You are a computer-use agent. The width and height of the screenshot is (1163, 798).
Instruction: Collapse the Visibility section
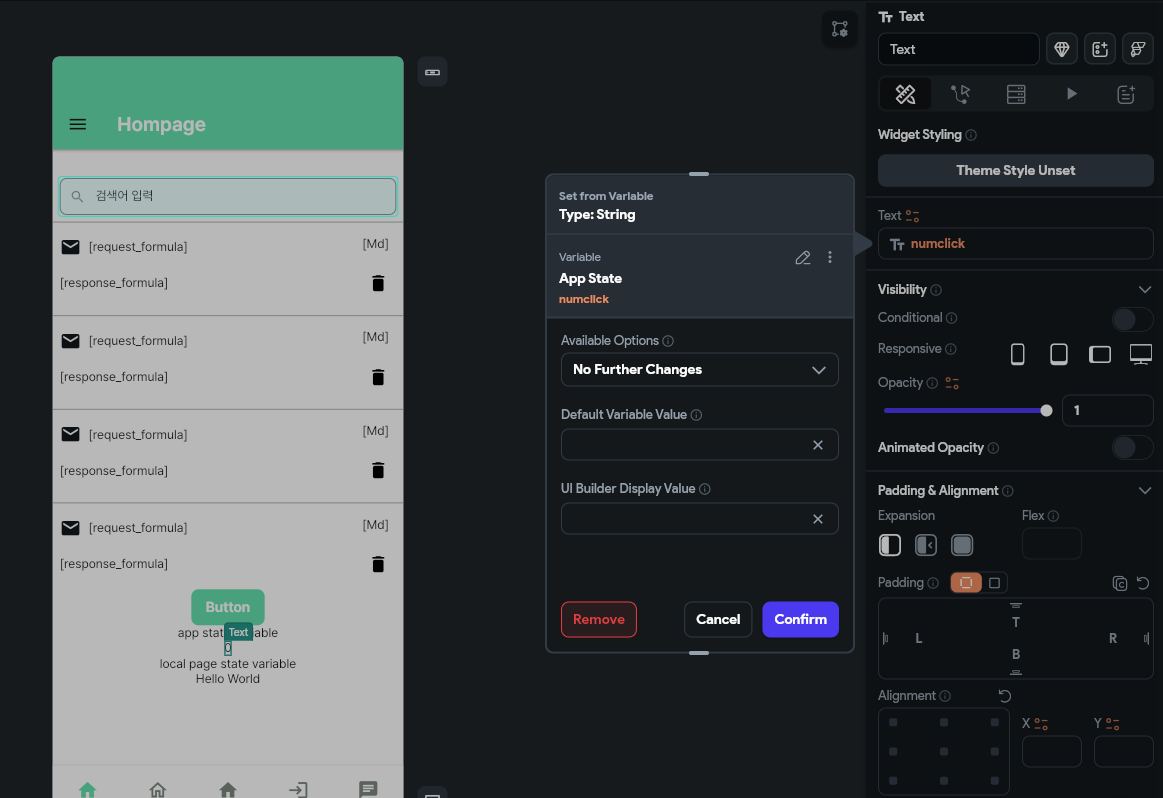1144,289
